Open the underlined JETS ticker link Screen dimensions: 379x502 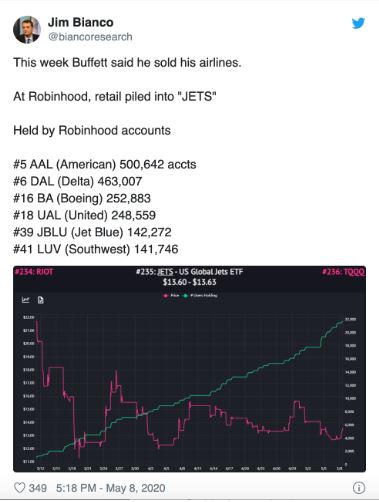pos(165,272)
